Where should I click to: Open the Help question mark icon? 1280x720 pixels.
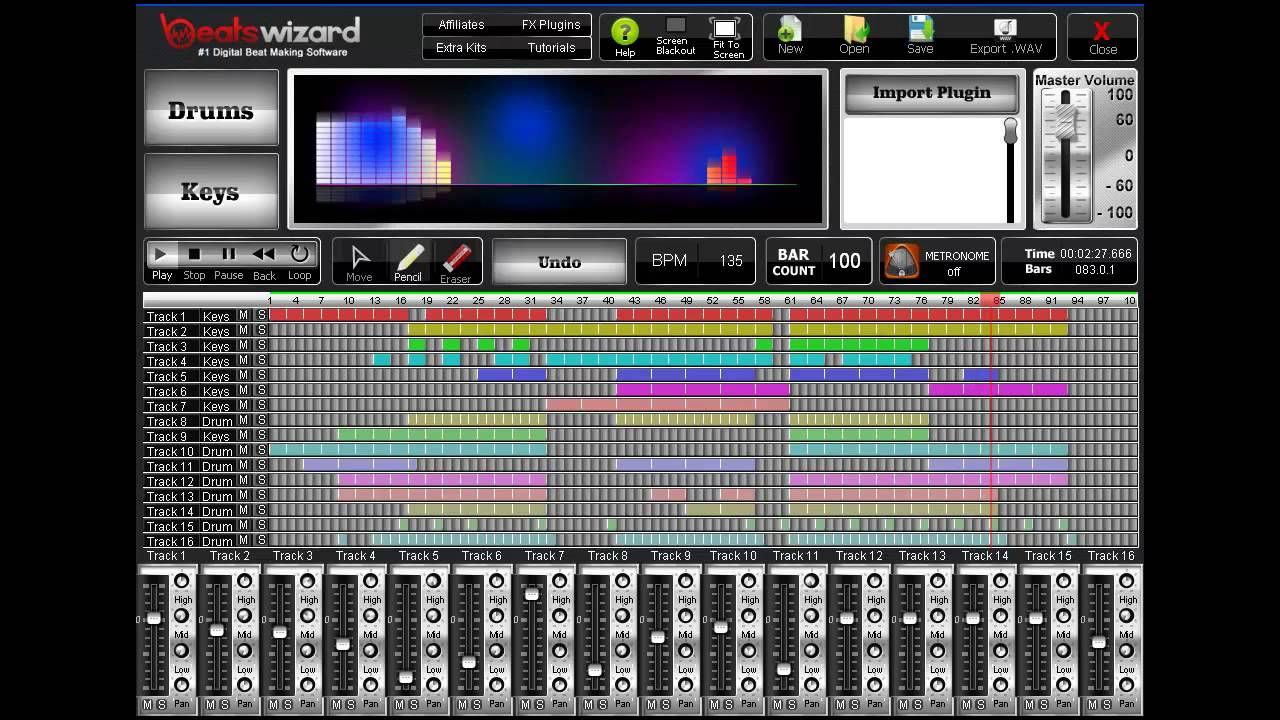coord(625,32)
